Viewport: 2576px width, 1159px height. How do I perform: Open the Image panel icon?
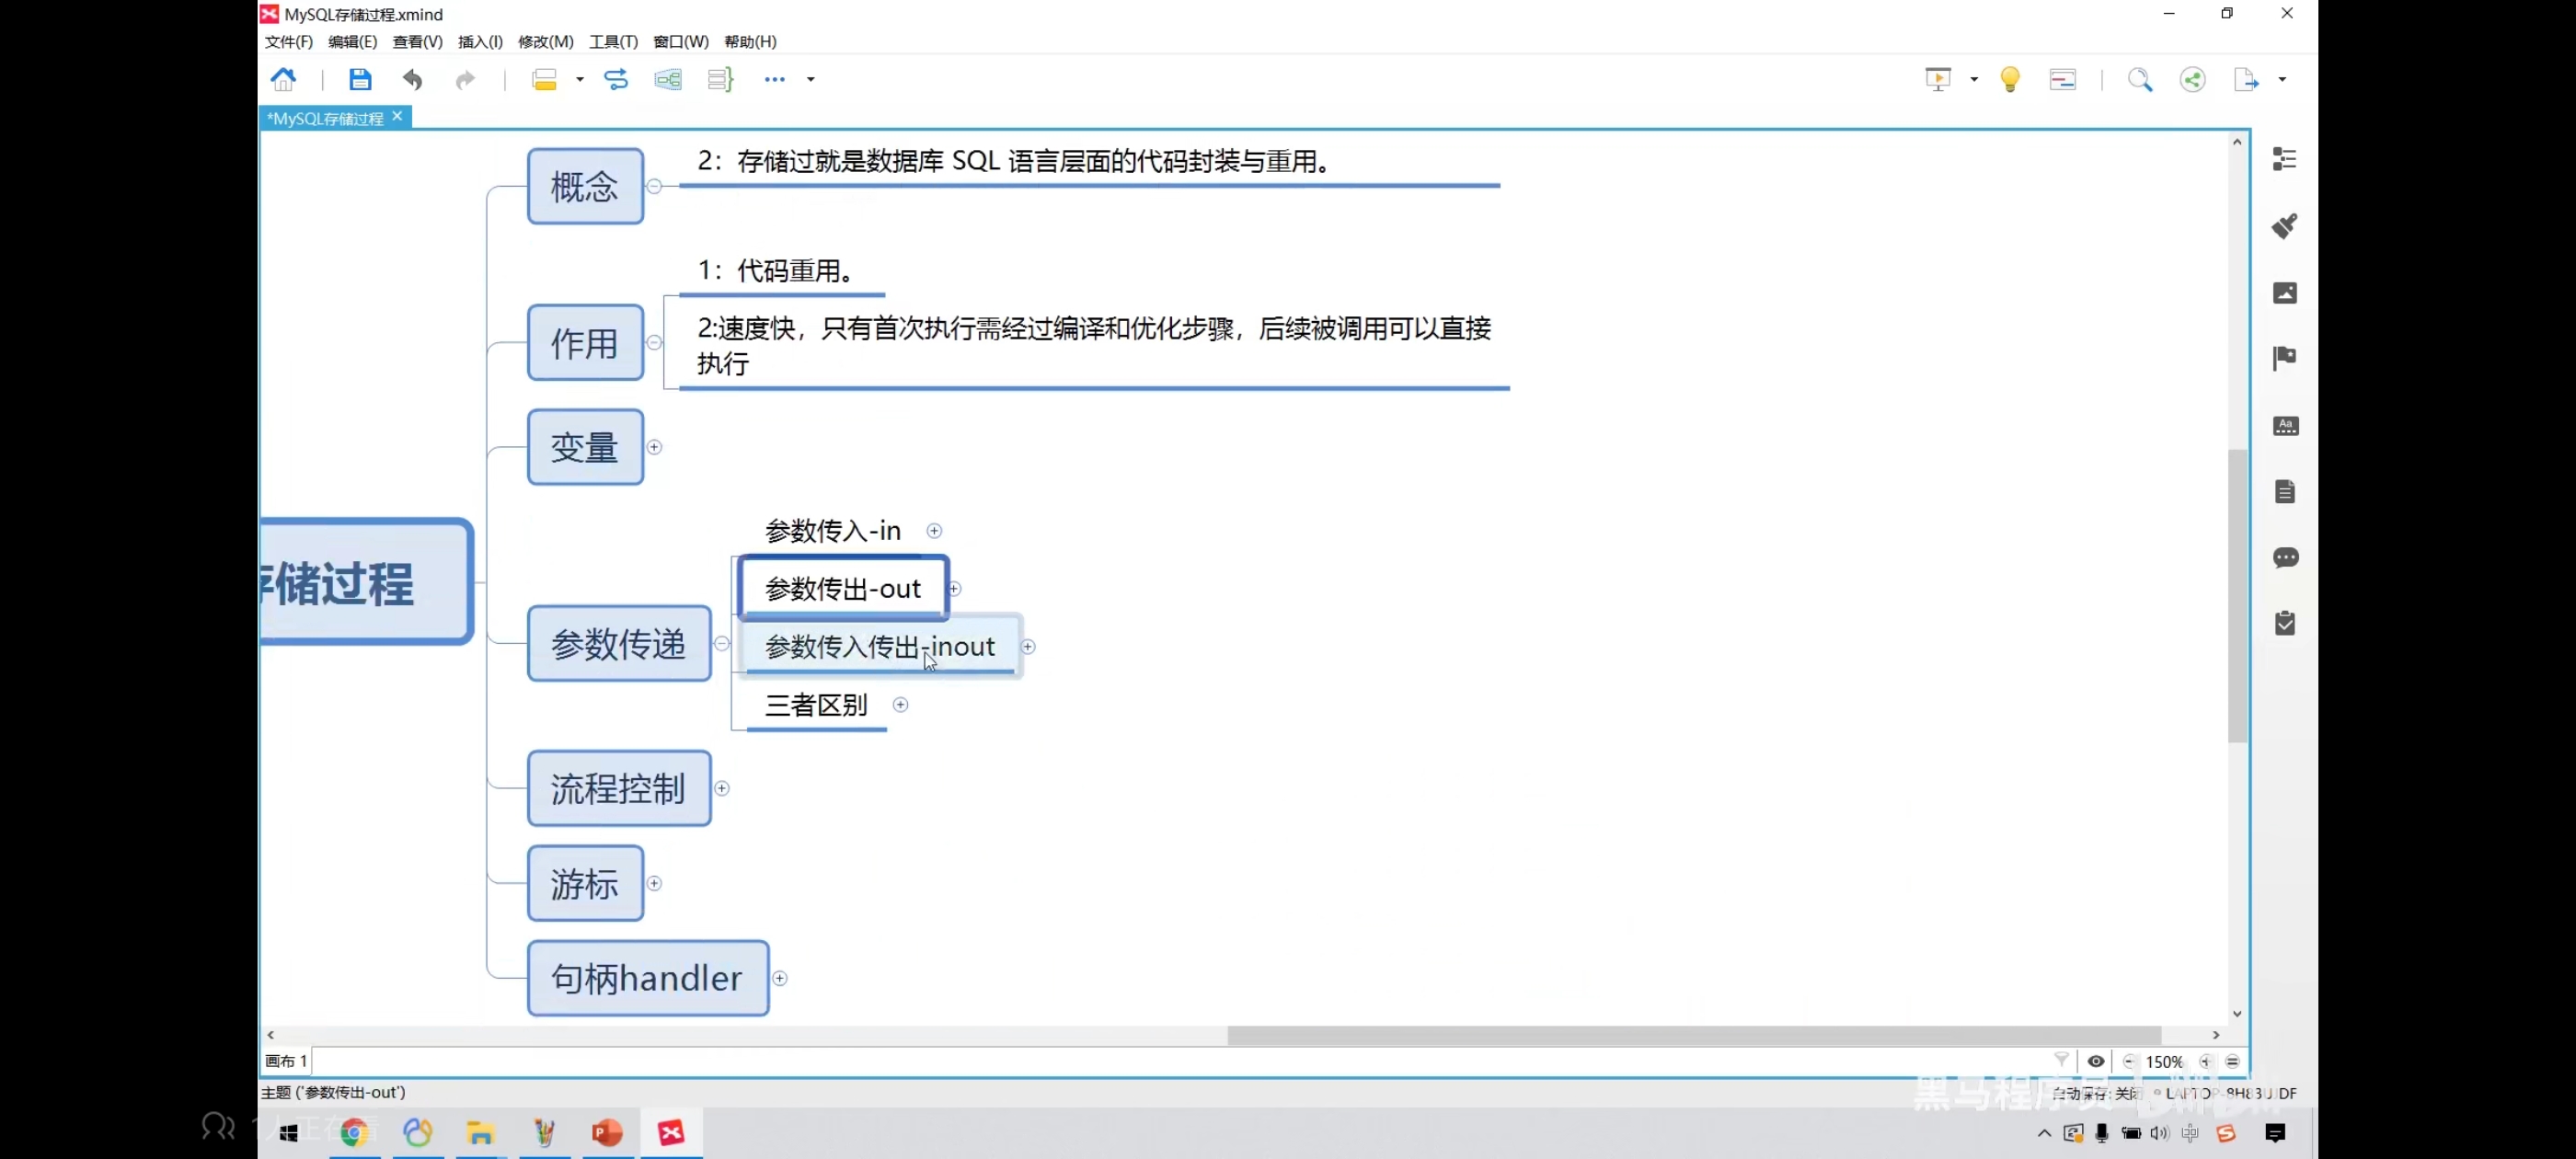[2284, 293]
